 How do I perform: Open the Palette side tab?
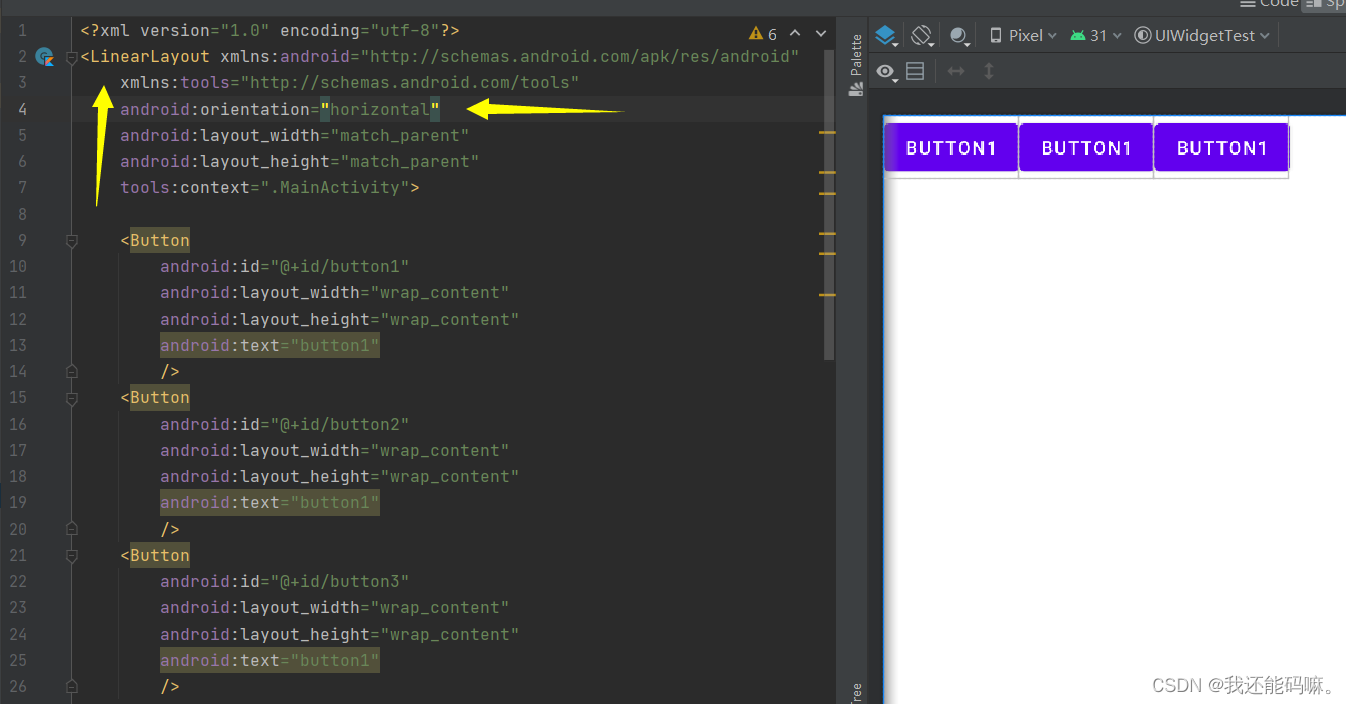pyautogui.click(x=856, y=64)
